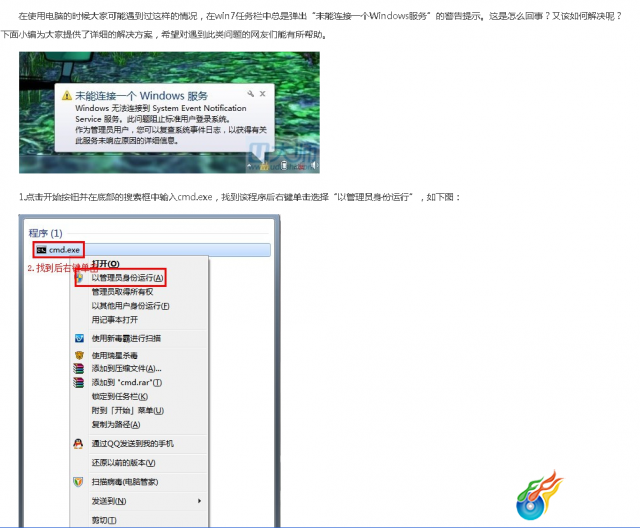The width and height of the screenshot is (640, 528).
Task: Click the 程序 (1) group header
Action: pyautogui.click(x=45, y=233)
